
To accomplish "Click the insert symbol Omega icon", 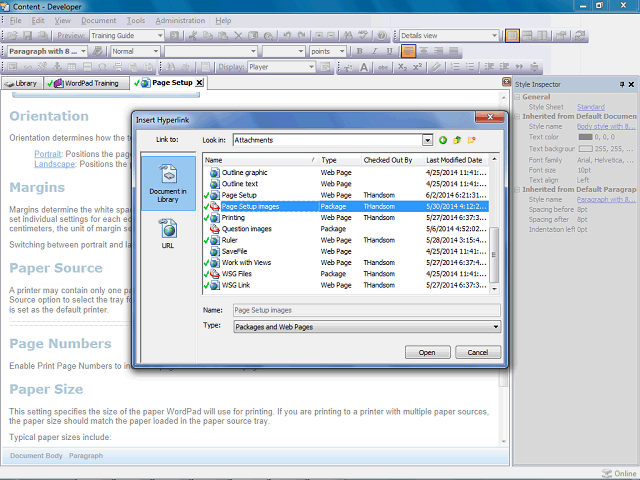I will tap(102, 67).
